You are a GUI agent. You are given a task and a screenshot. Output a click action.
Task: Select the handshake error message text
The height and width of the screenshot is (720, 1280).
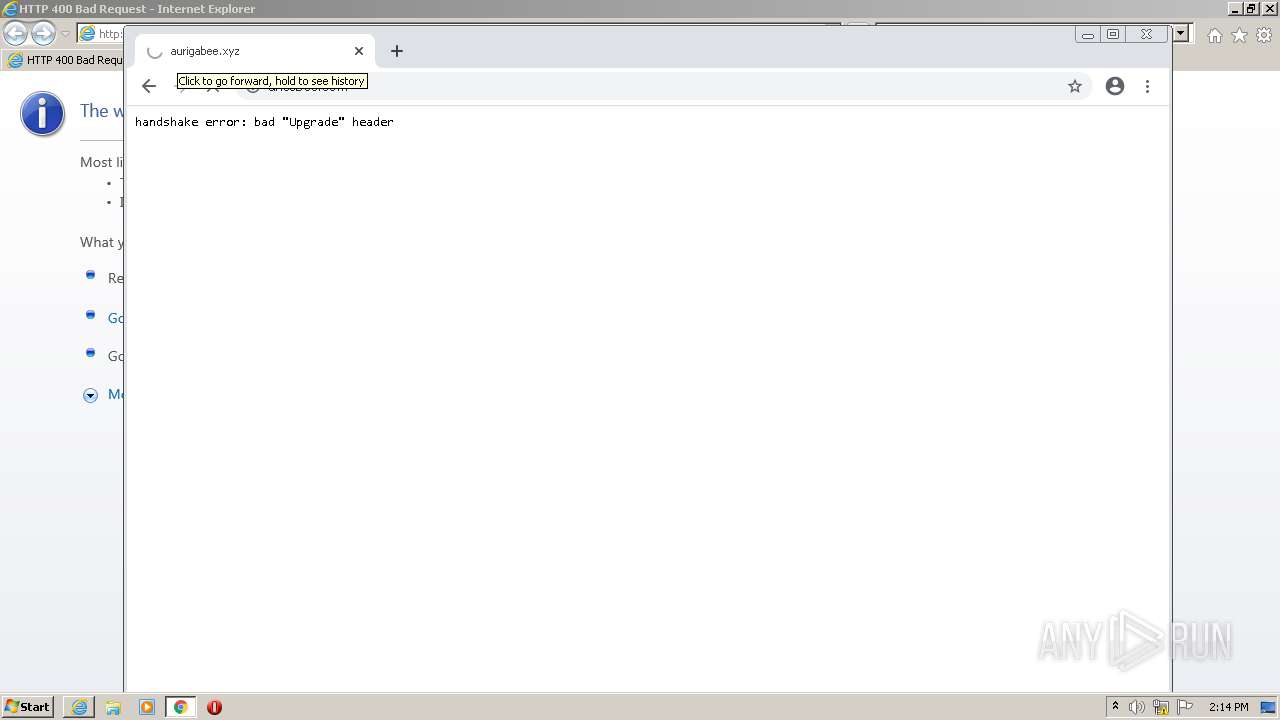coord(264,122)
